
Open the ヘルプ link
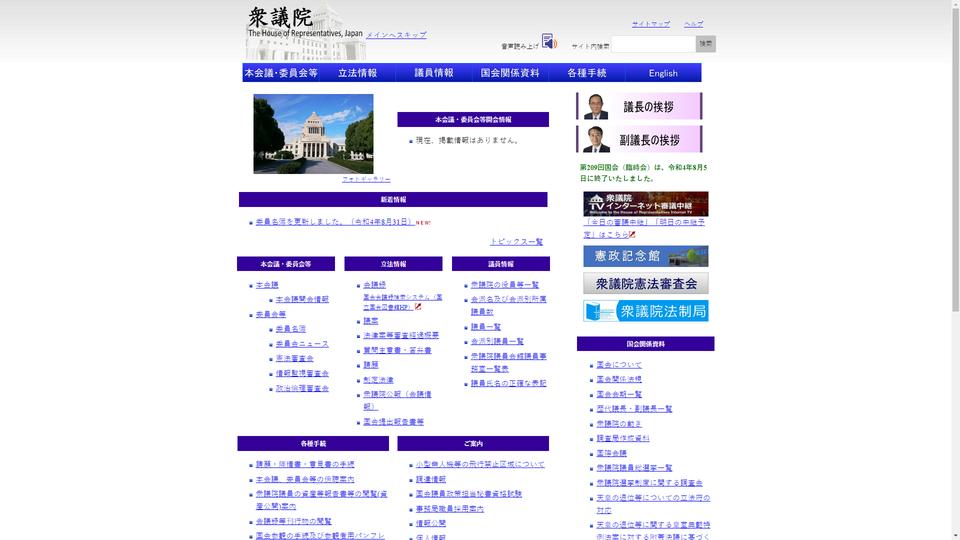[x=694, y=24]
